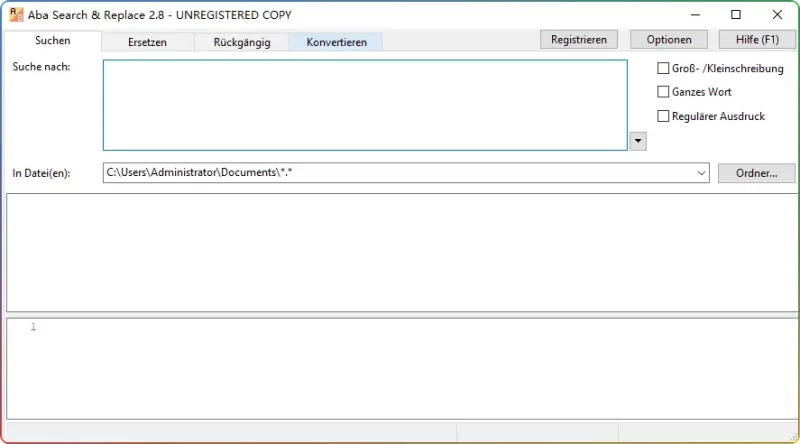Switch to the Suchen tab
800x444 pixels.
pos(52,41)
